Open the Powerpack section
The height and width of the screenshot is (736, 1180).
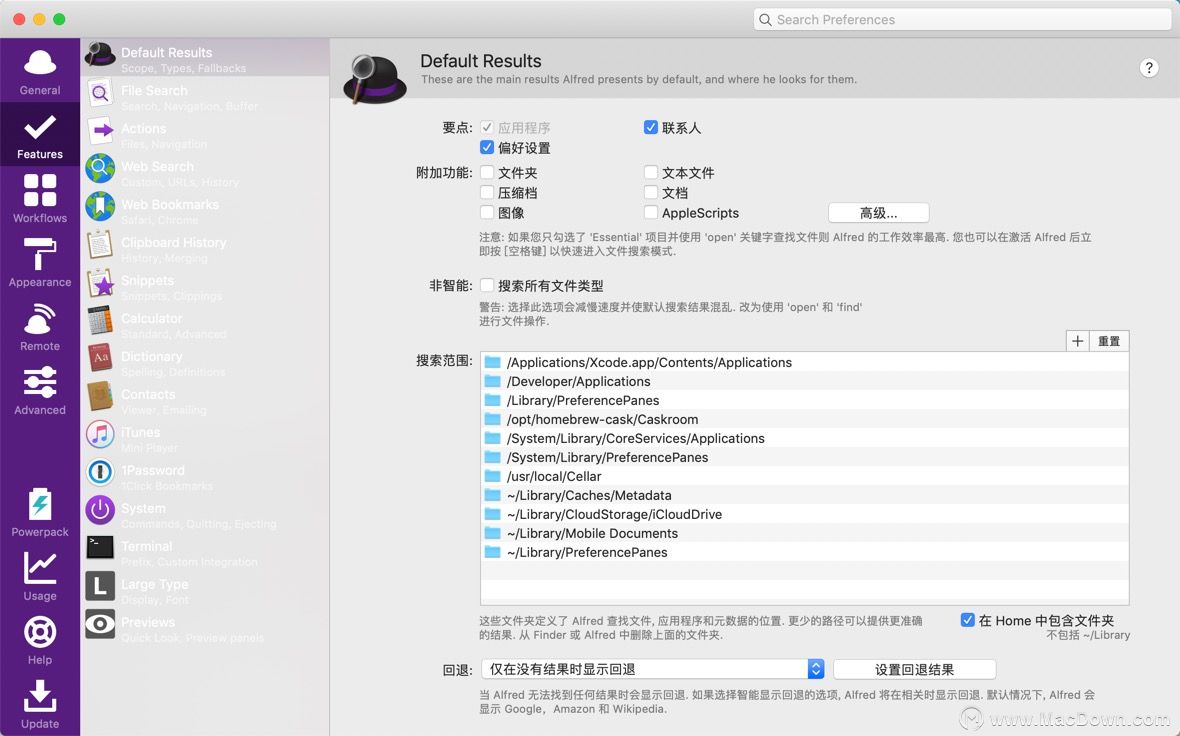click(x=40, y=512)
